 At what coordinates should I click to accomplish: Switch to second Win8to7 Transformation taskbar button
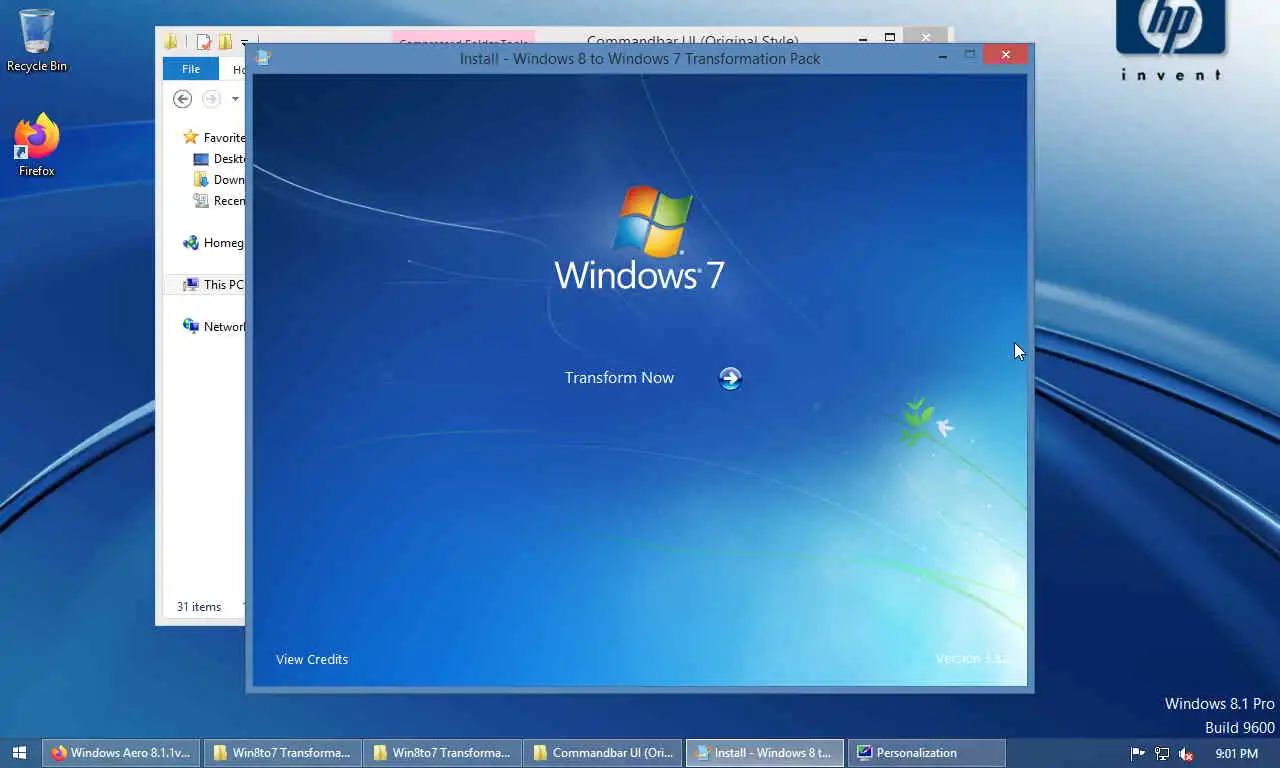click(442, 753)
